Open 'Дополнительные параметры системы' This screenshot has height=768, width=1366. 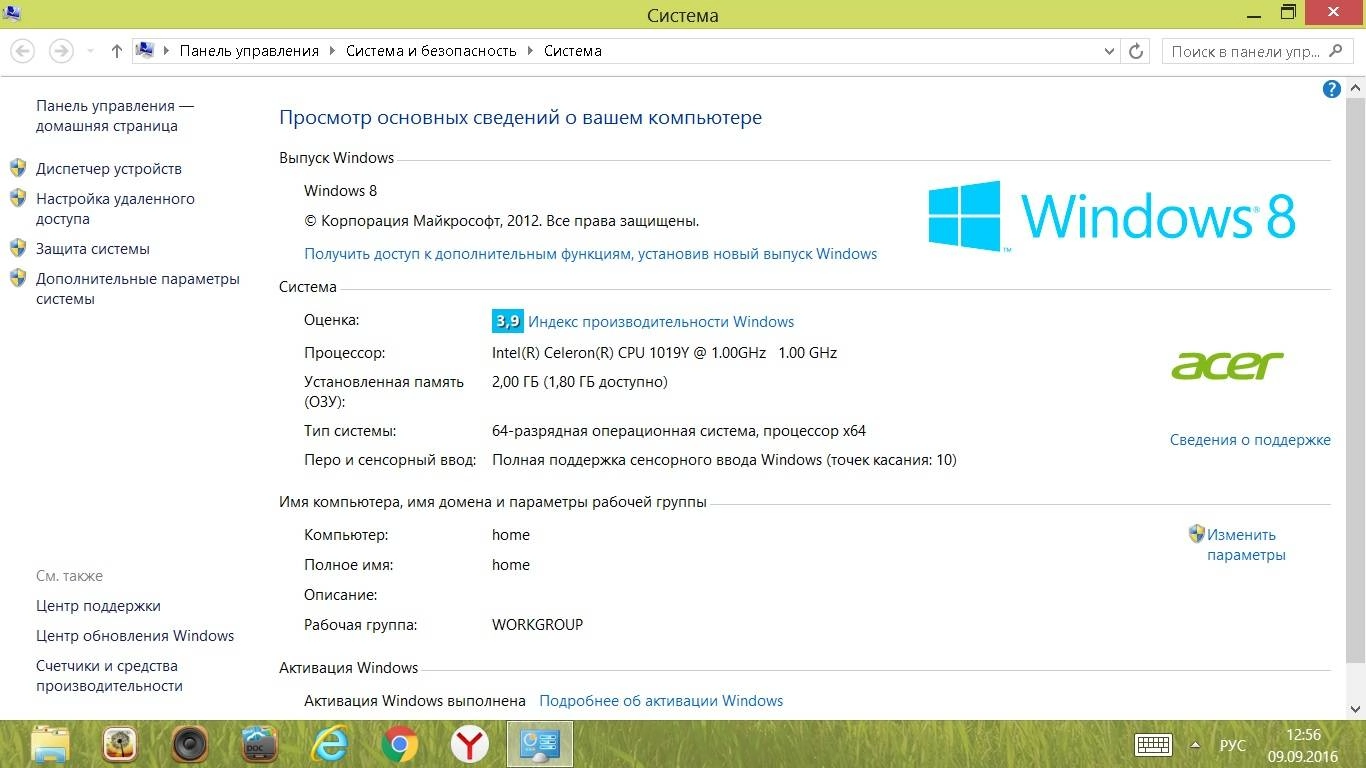click(138, 289)
